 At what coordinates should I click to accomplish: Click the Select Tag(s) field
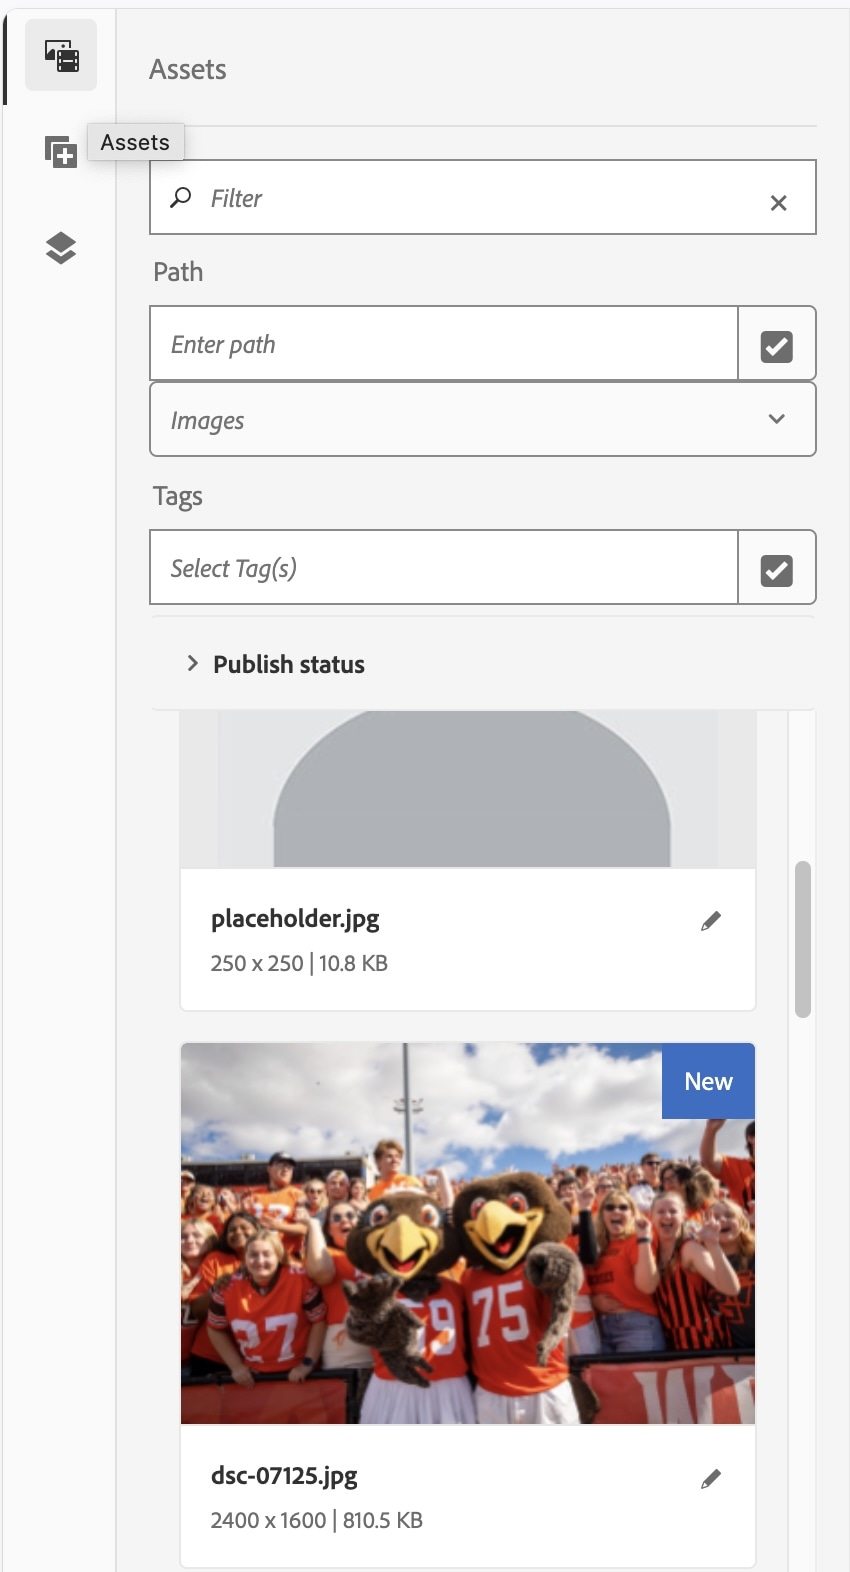click(x=444, y=568)
